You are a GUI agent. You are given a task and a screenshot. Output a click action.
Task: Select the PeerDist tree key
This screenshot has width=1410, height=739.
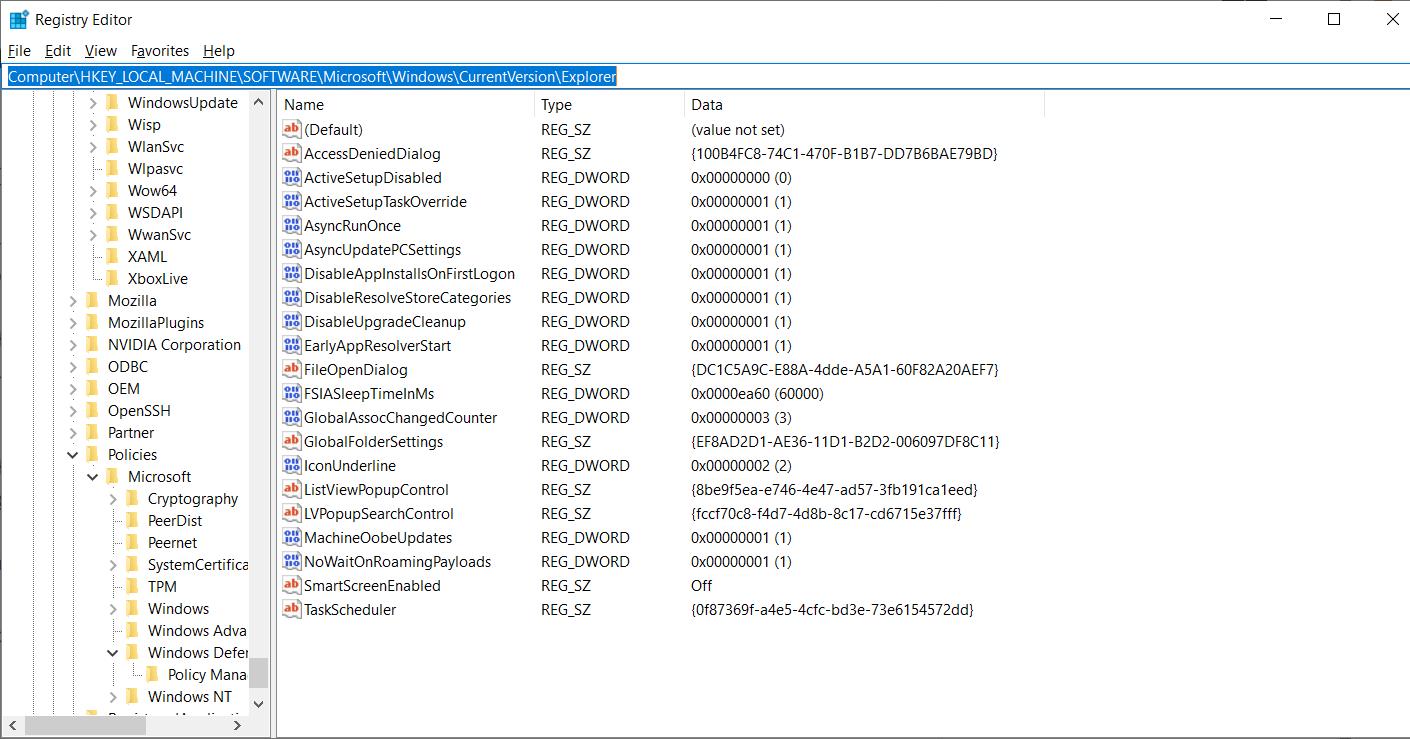tap(175, 520)
